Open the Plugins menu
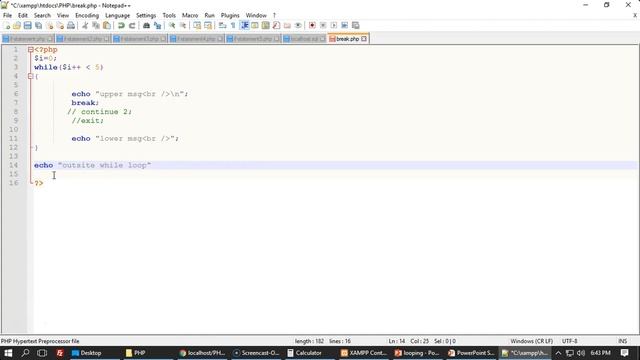 pos(230,15)
